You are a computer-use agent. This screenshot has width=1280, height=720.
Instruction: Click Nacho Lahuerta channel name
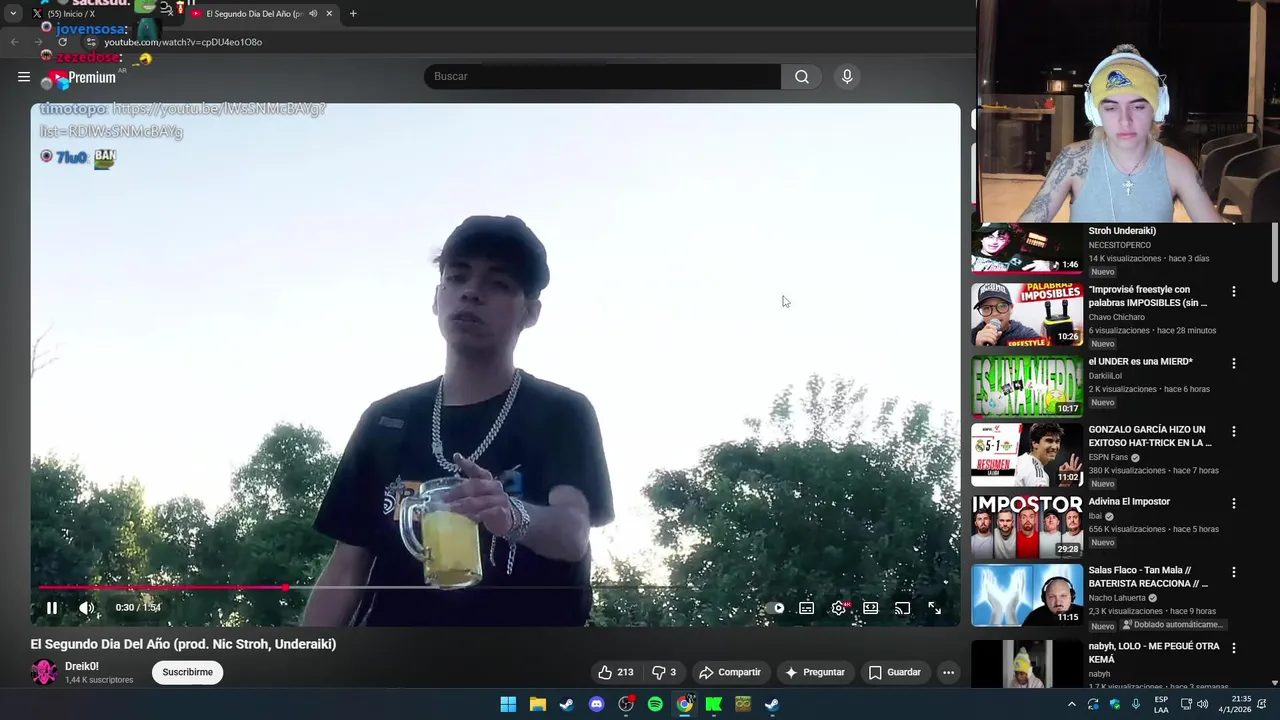point(1117,598)
